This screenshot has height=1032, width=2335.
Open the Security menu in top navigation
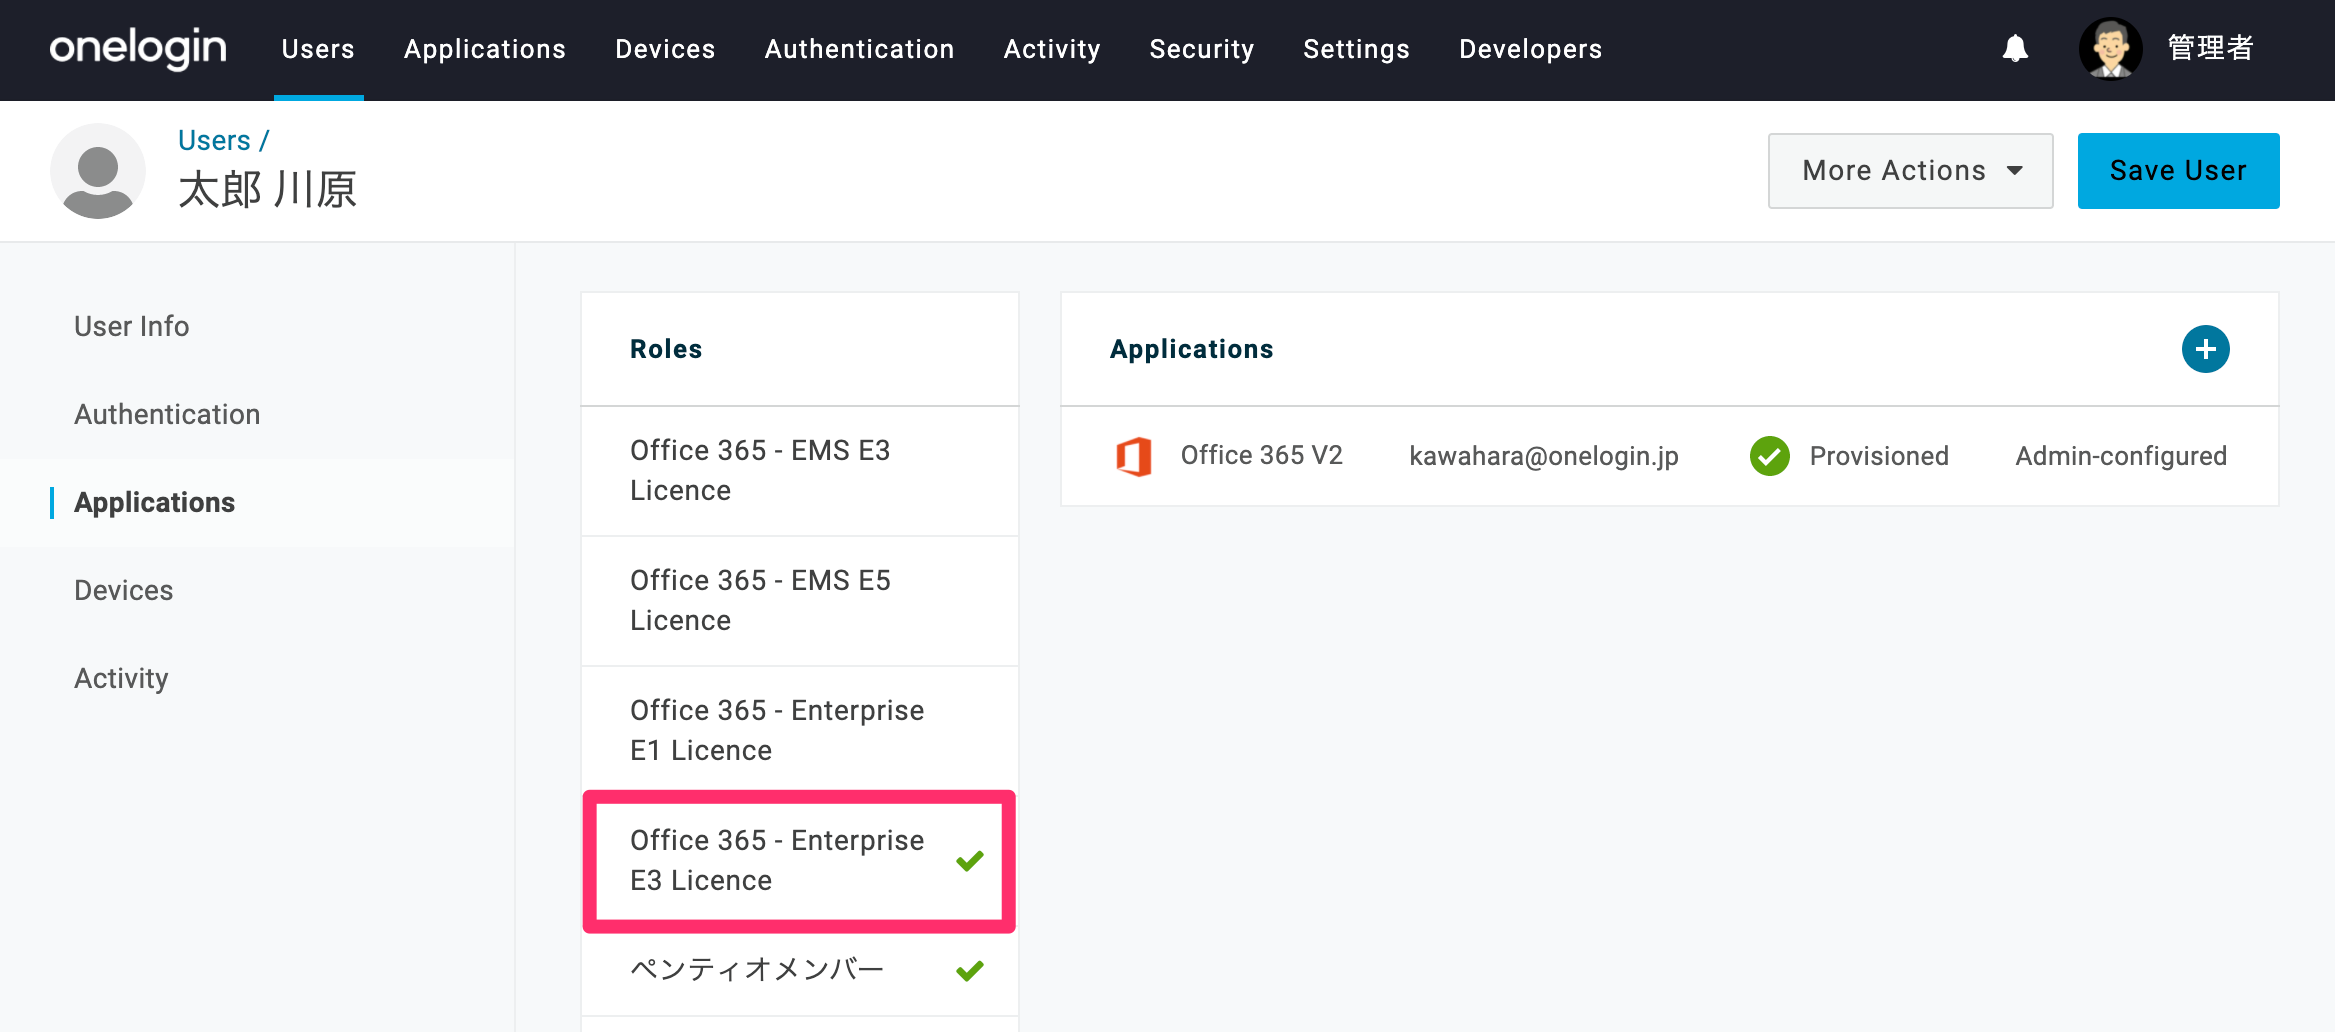click(x=1201, y=49)
